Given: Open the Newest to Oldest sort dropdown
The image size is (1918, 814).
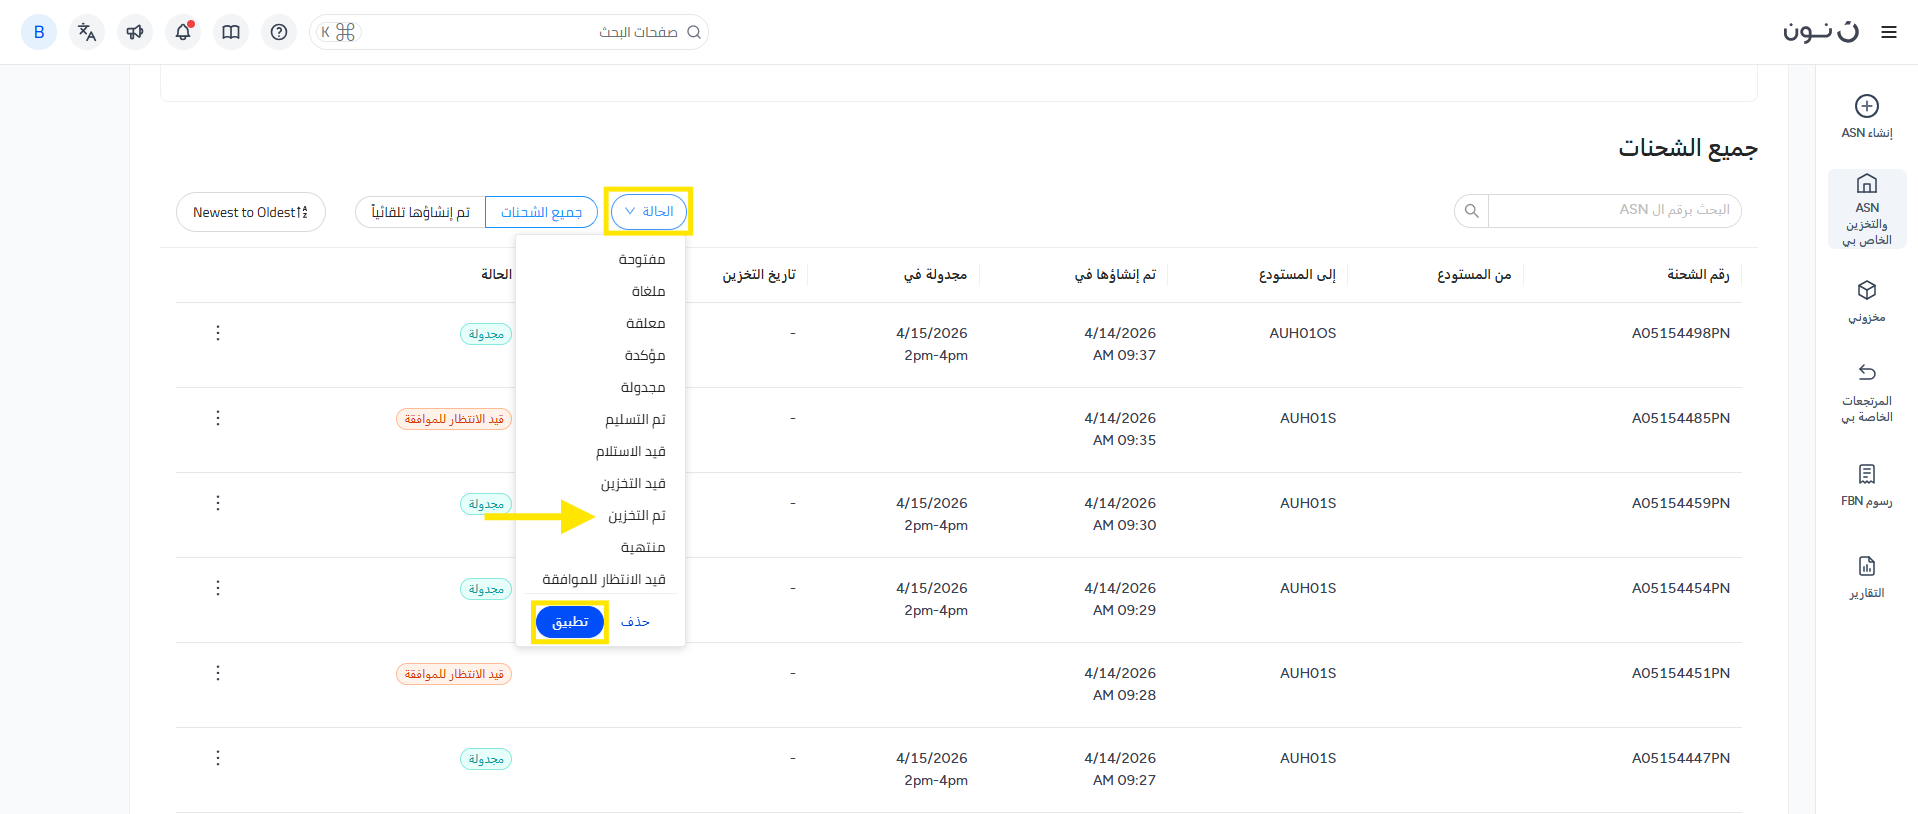Looking at the screenshot, I should pyautogui.click(x=250, y=212).
